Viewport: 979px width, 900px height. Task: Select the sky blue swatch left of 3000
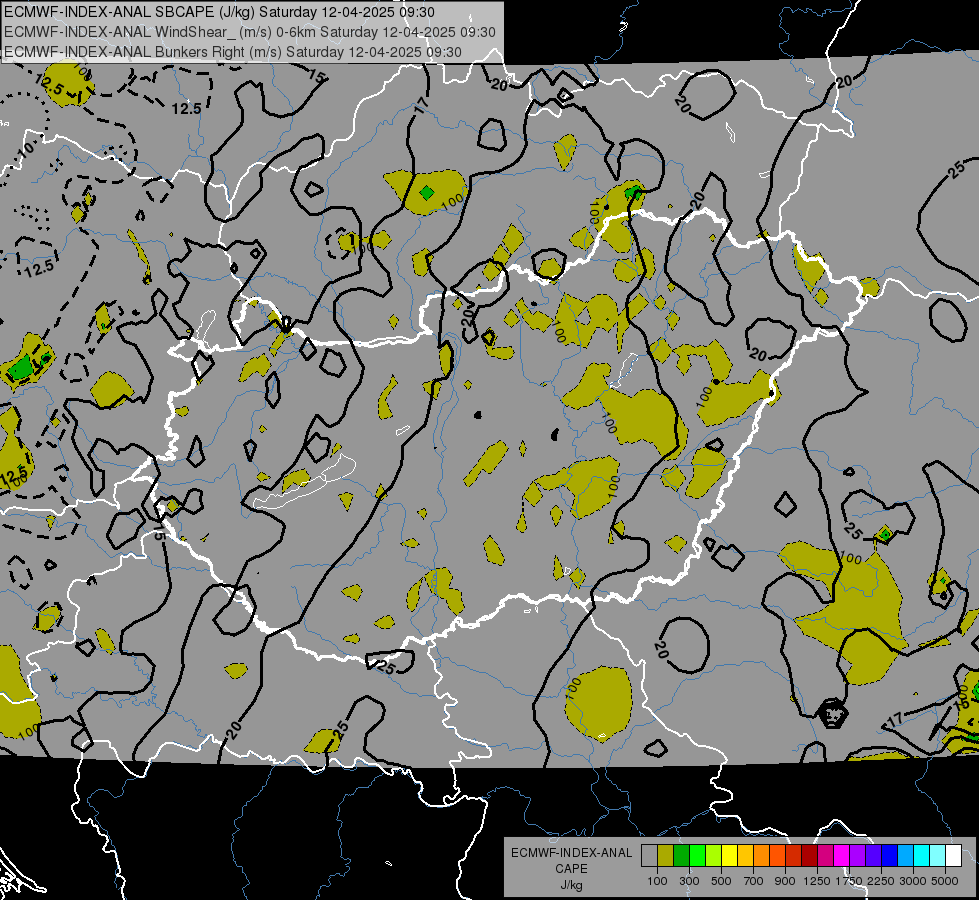click(x=905, y=856)
